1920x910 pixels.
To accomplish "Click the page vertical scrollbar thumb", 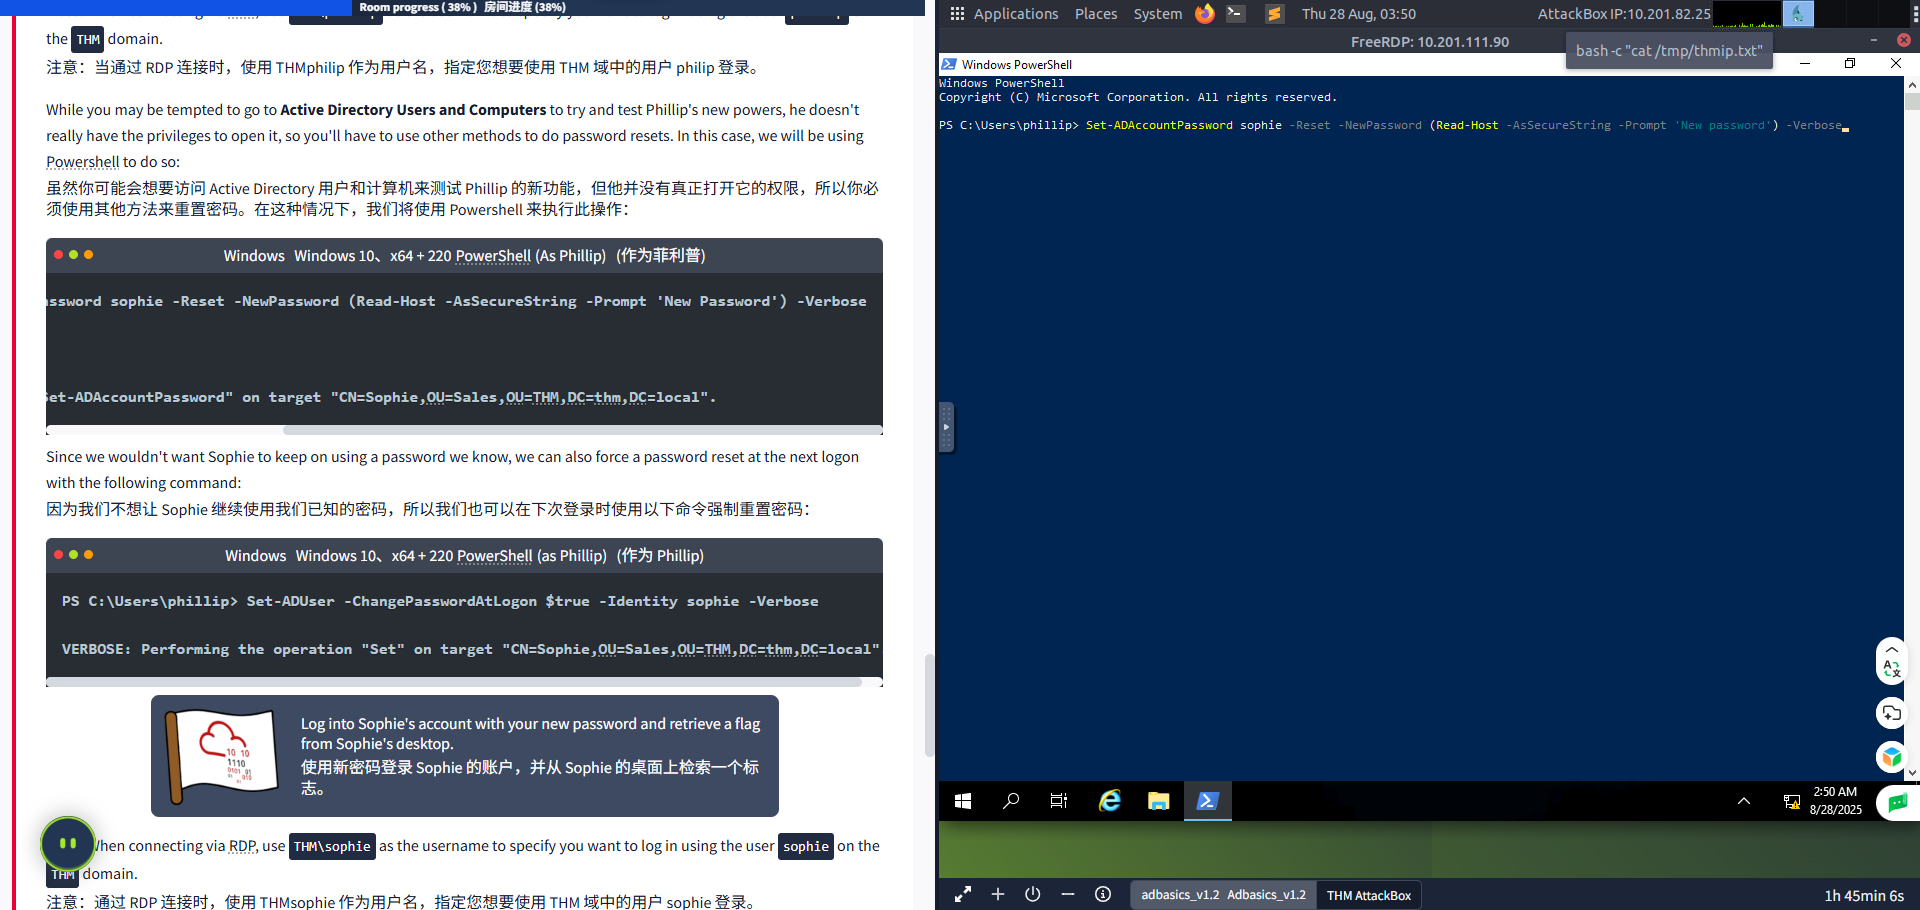I will (x=929, y=705).
